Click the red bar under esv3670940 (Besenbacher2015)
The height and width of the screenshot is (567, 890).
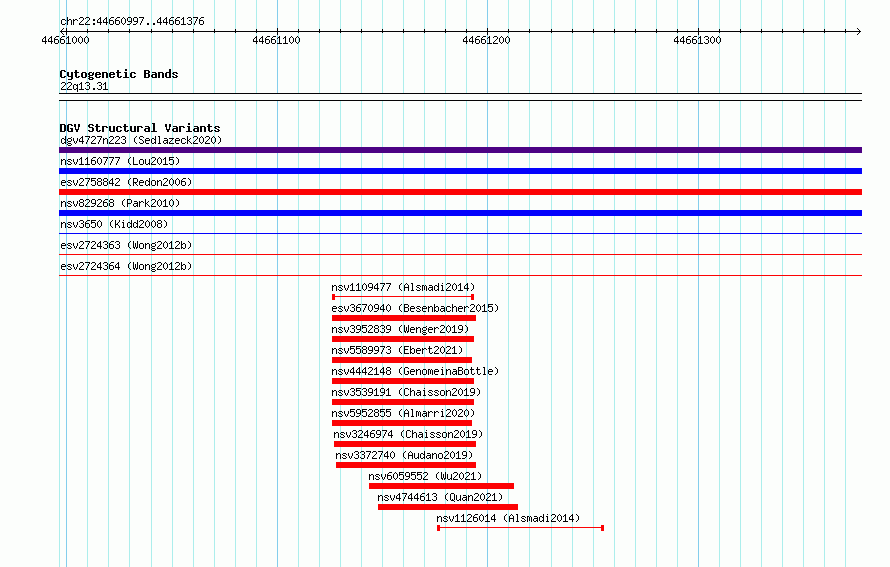pos(404,318)
